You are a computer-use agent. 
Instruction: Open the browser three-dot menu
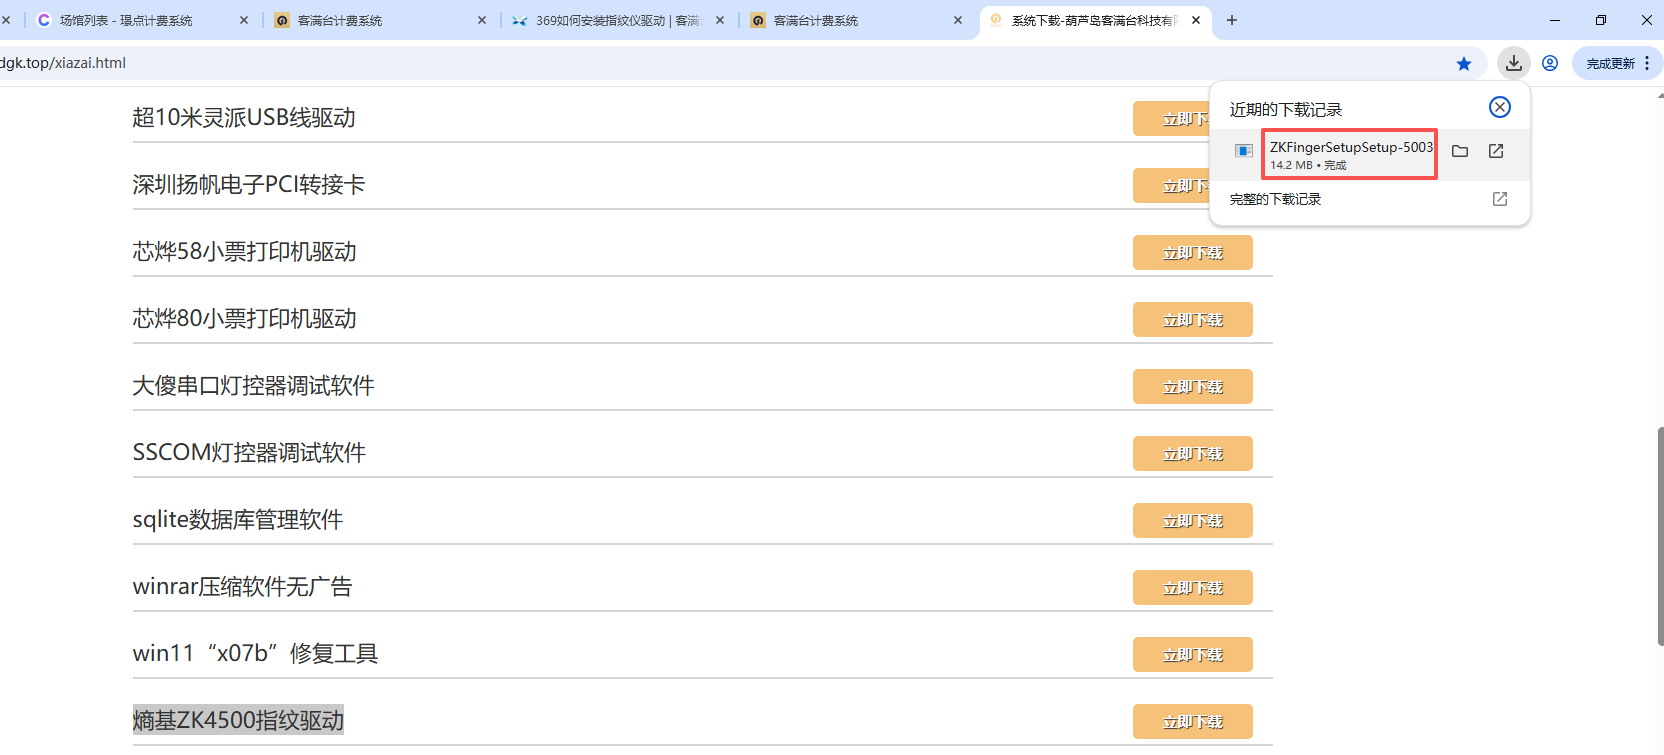tap(1647, 63)
